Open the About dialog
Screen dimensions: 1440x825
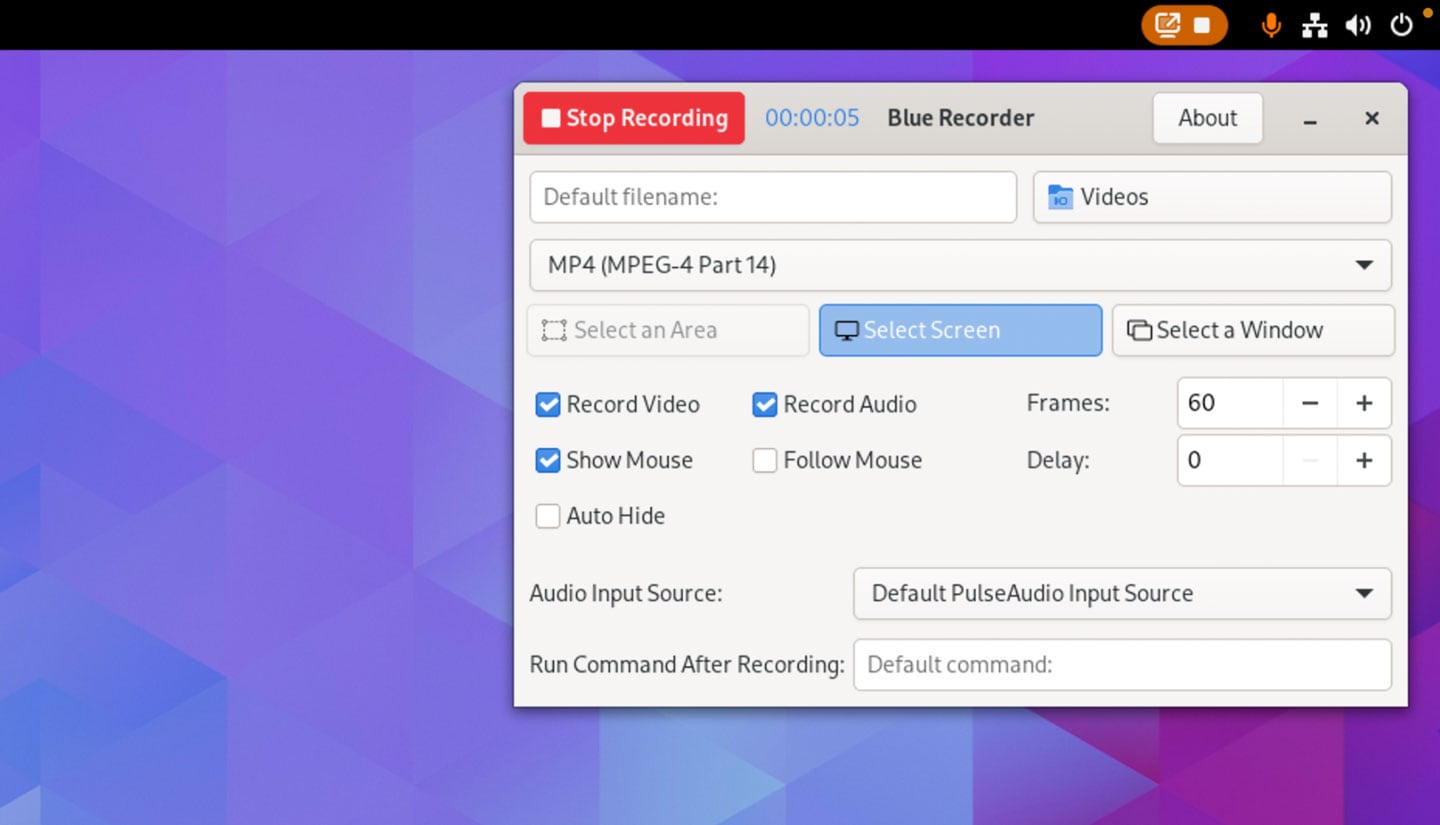point(1207,118)
